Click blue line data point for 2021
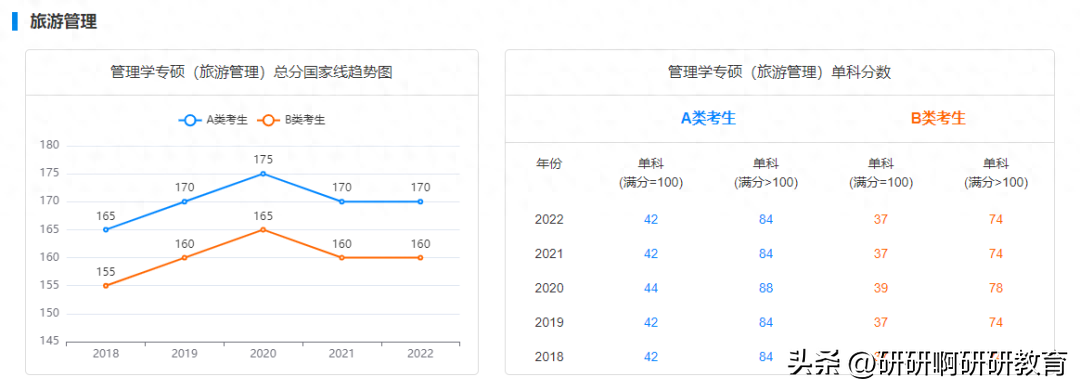Screen dimensions: 1080x389 [x=342, y=202]
